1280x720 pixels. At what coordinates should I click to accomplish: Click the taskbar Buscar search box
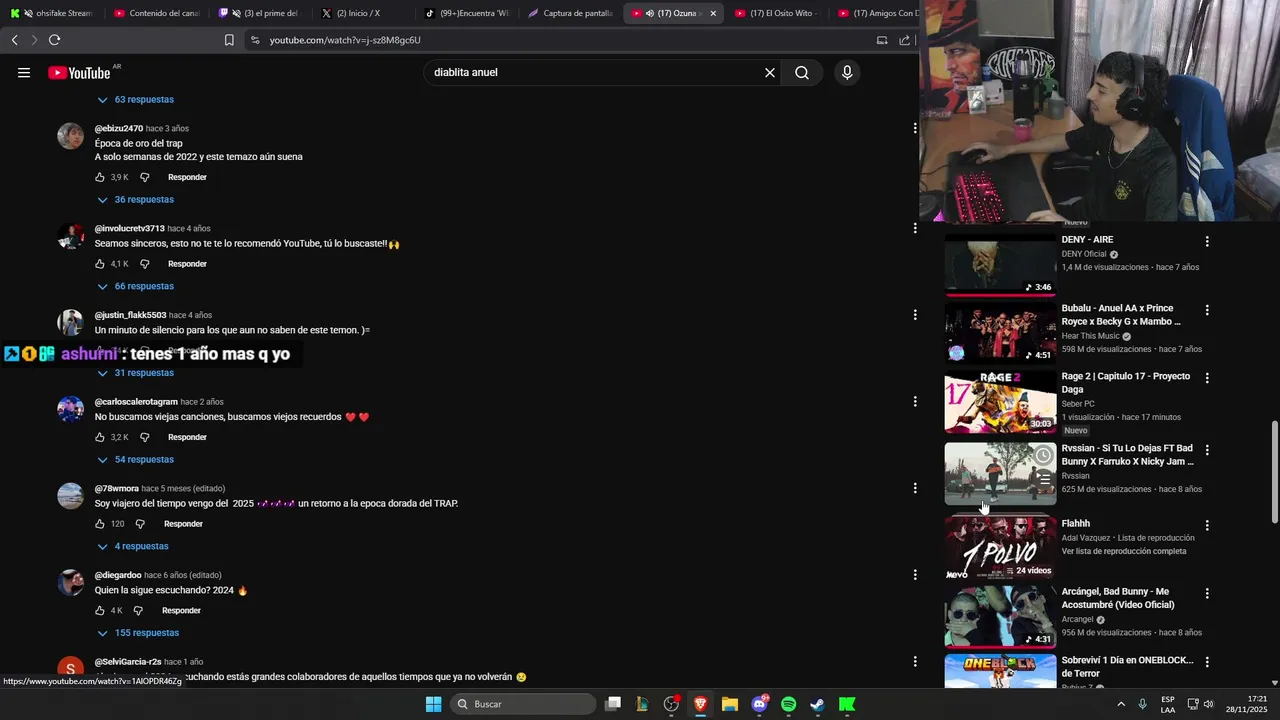tap(523, 704)
